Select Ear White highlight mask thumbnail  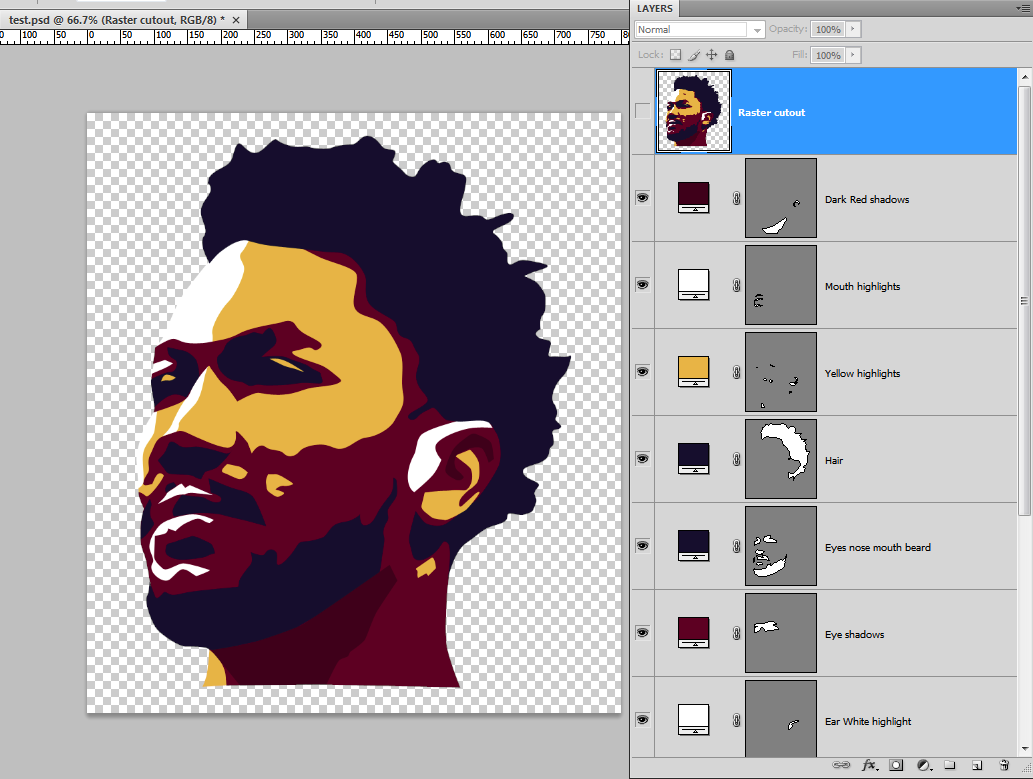click(x=781, y=718)
